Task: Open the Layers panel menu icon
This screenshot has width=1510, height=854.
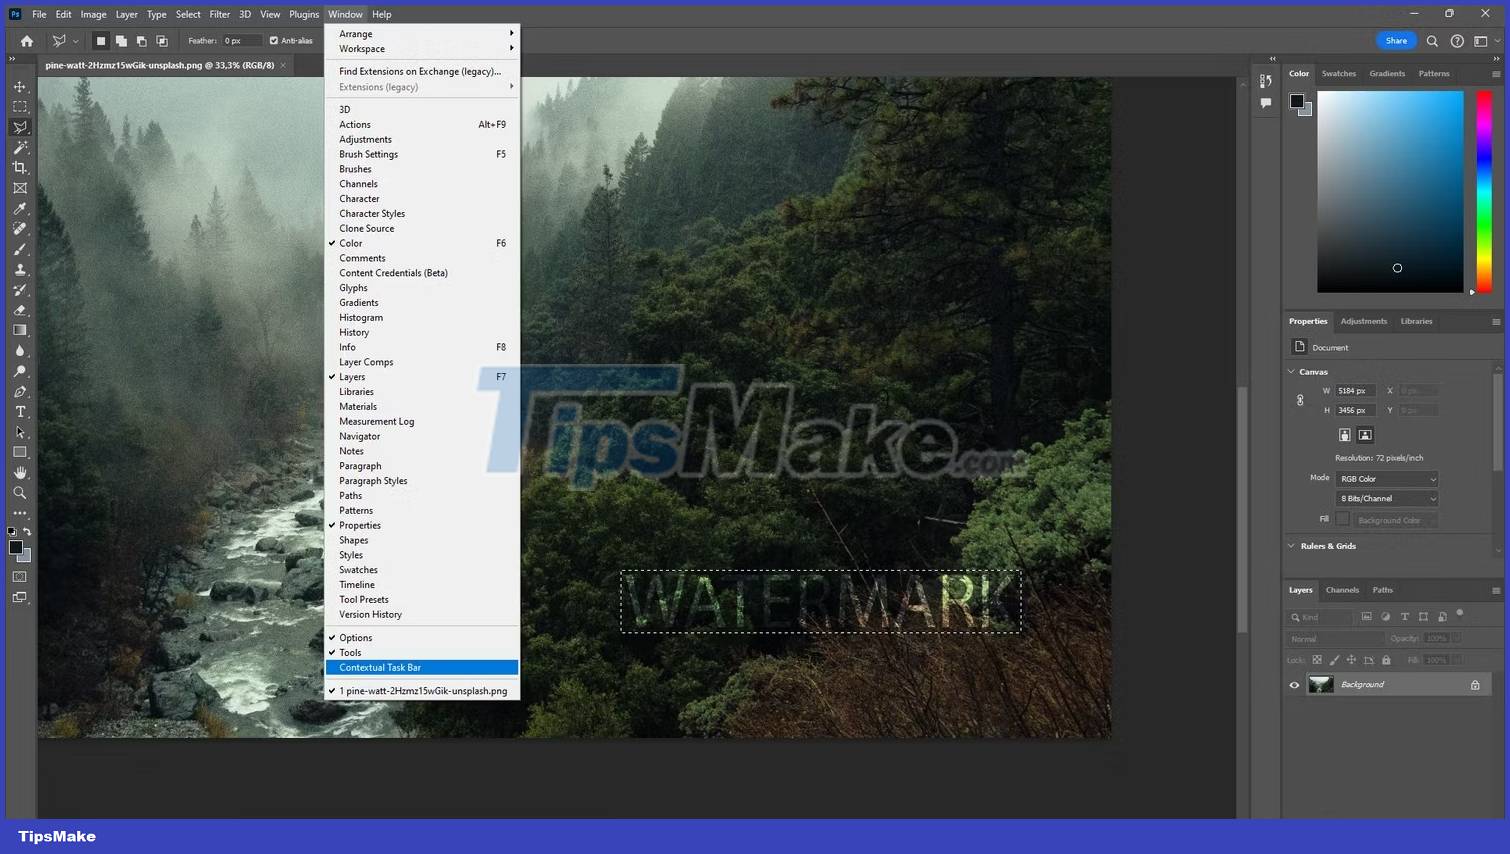Action: [x=1496, y=590]
